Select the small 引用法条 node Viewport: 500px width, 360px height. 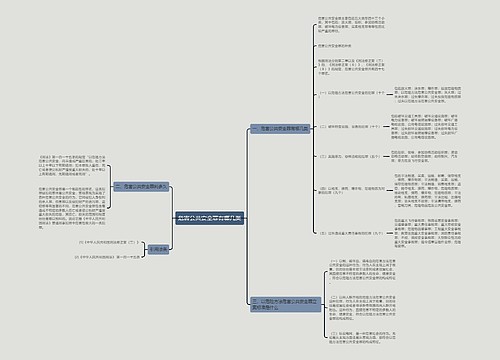coord(158,249)
